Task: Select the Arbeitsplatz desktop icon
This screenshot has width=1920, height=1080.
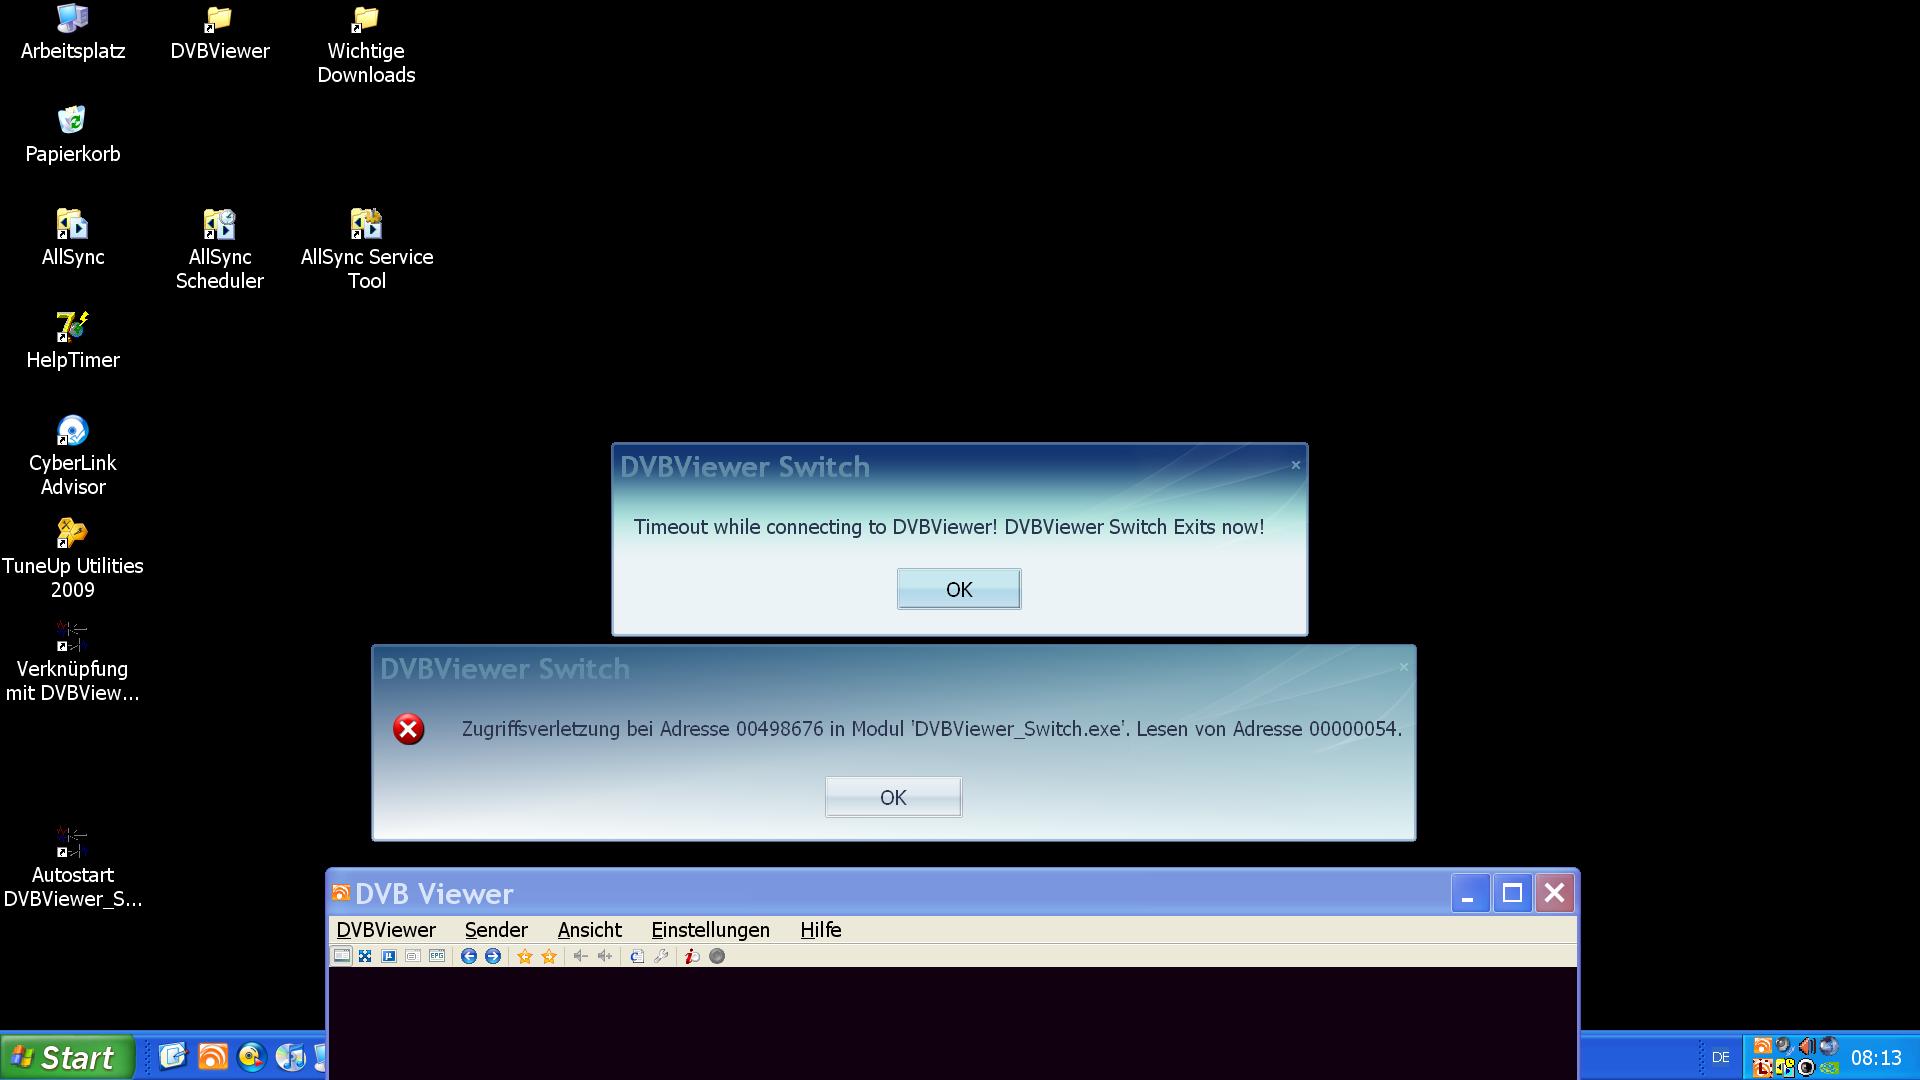Action: [x=72, y=33]
